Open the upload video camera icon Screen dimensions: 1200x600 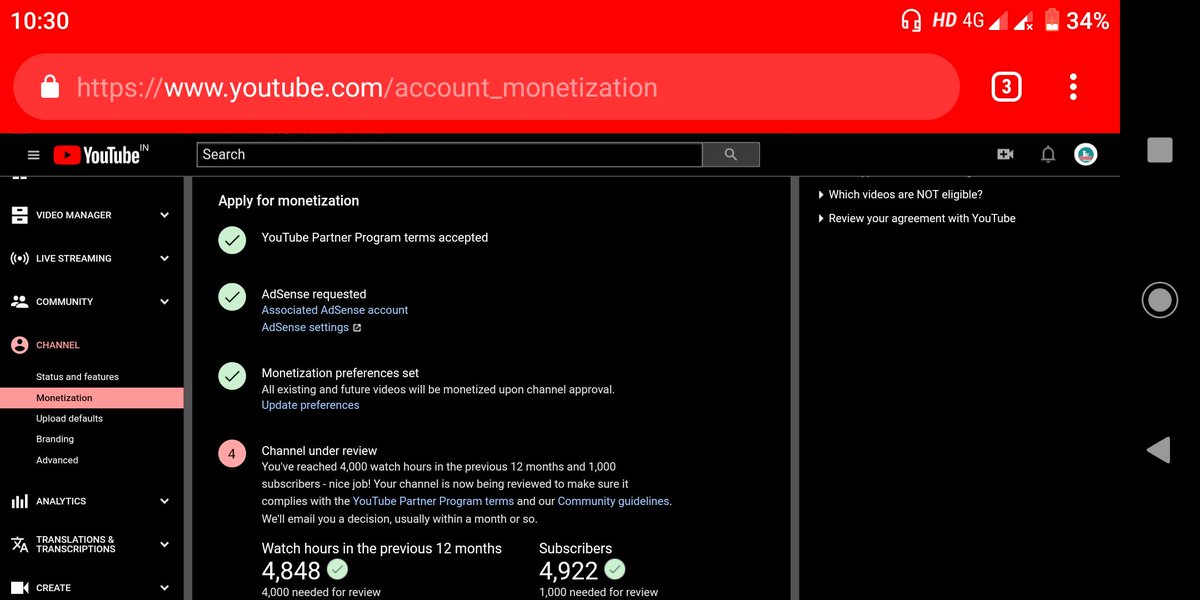tap(1005, 154)
